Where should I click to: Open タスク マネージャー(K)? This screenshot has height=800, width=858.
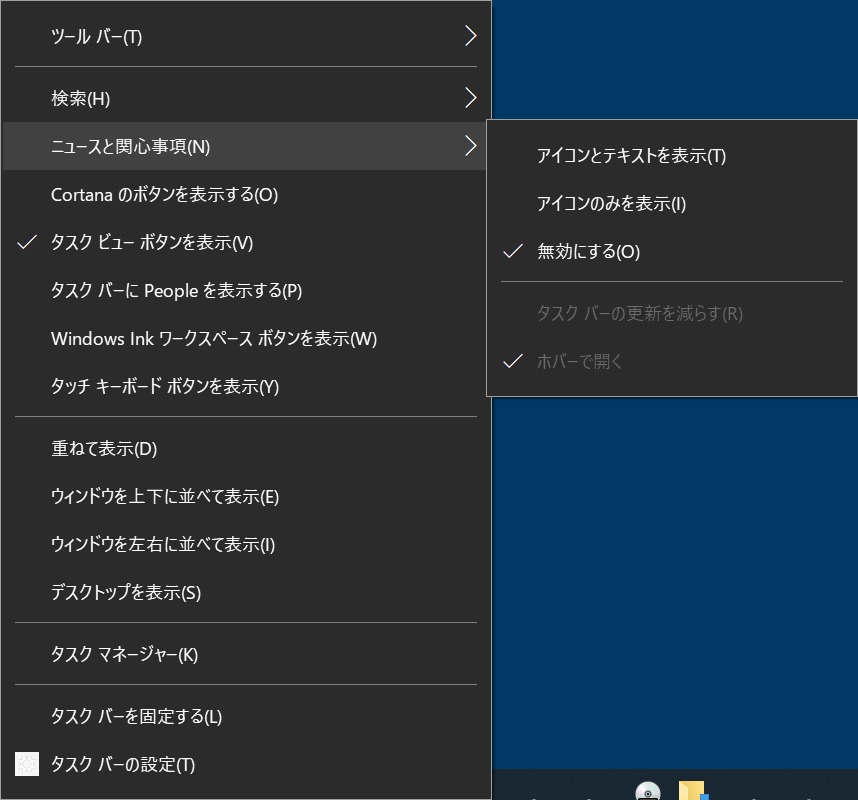(x=245, y=654)
